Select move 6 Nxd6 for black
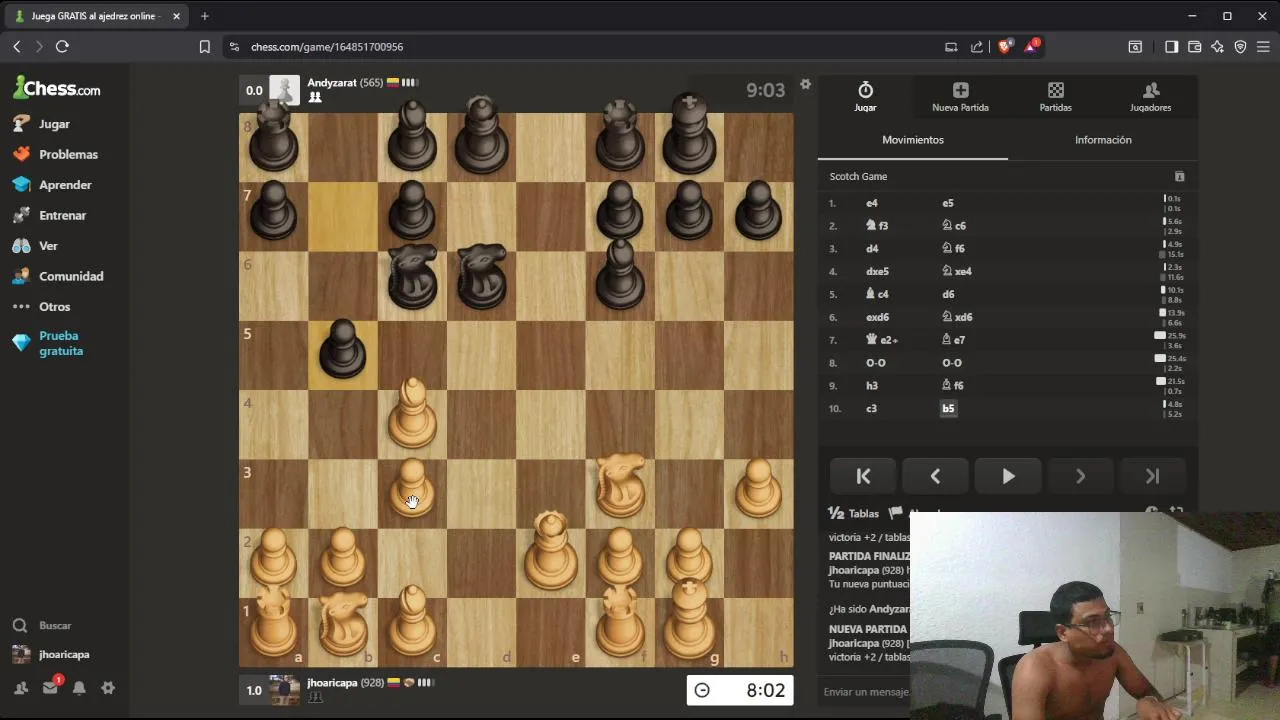Viewport: 1280px width, 720px height. point(957,317)
